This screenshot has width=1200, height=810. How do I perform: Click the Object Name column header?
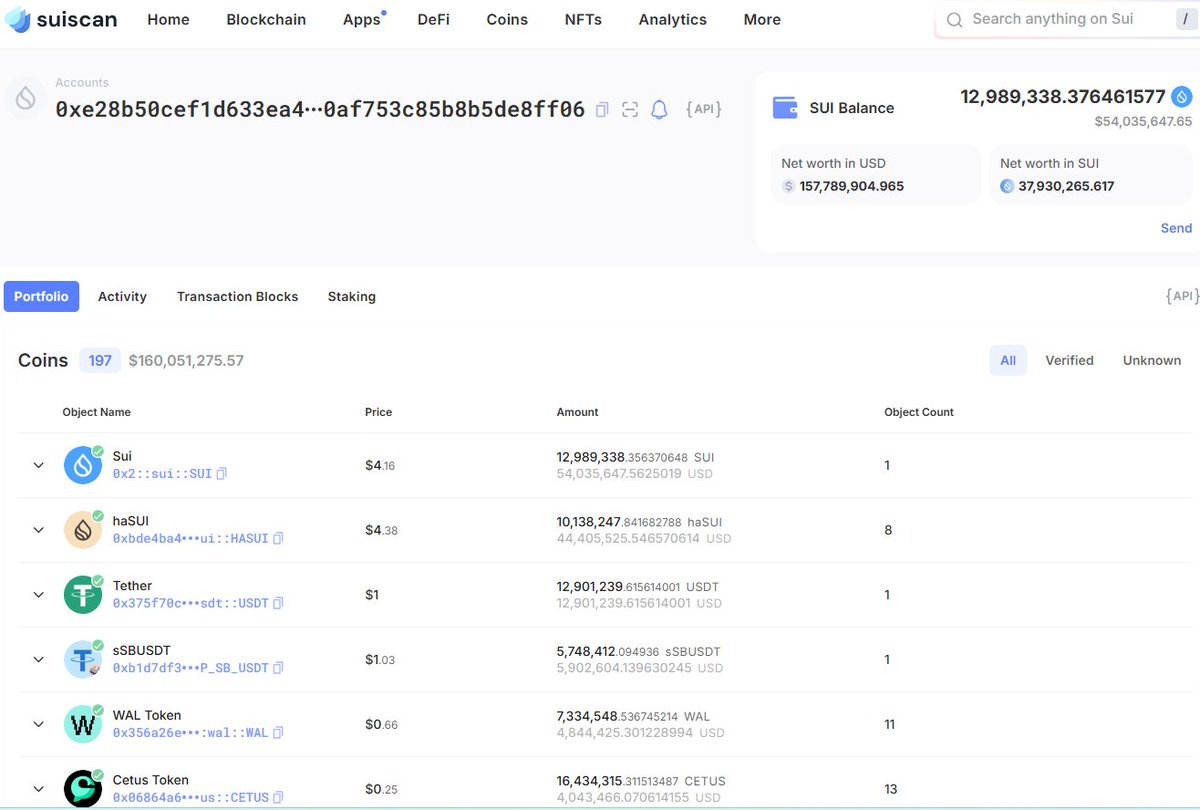tap(96, 412)
